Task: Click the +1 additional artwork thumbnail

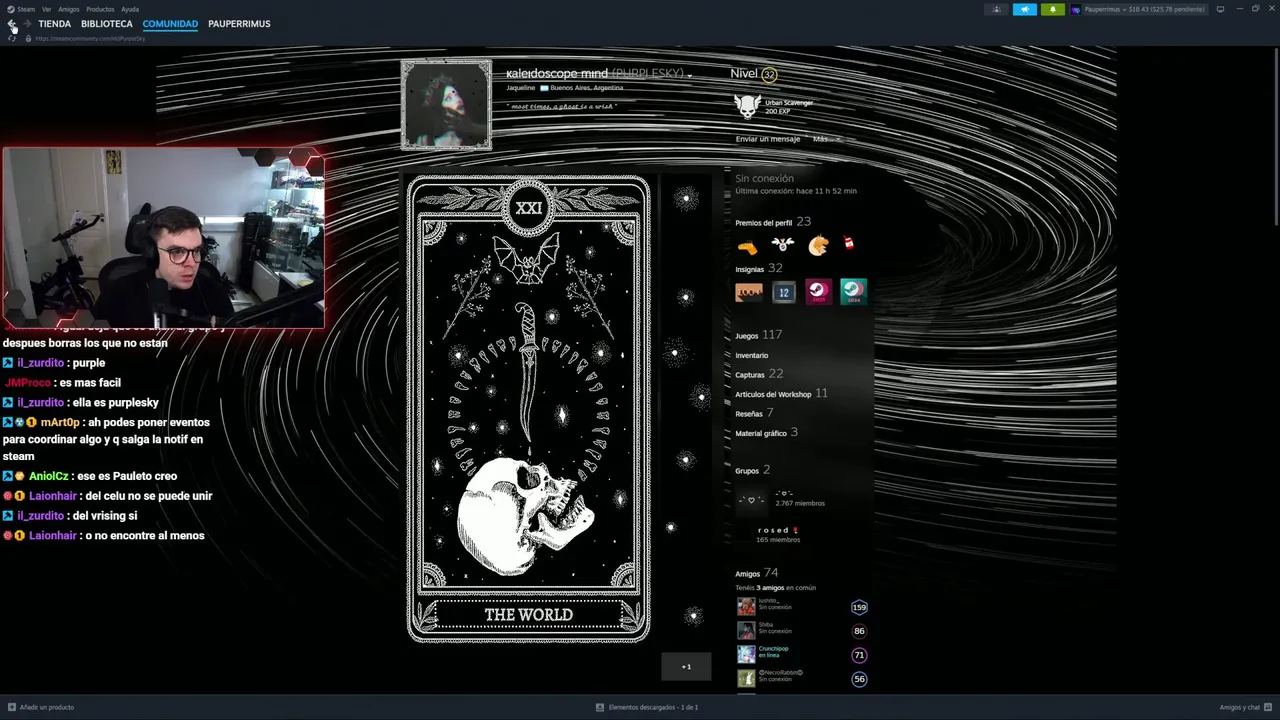Action: (686, 666)
